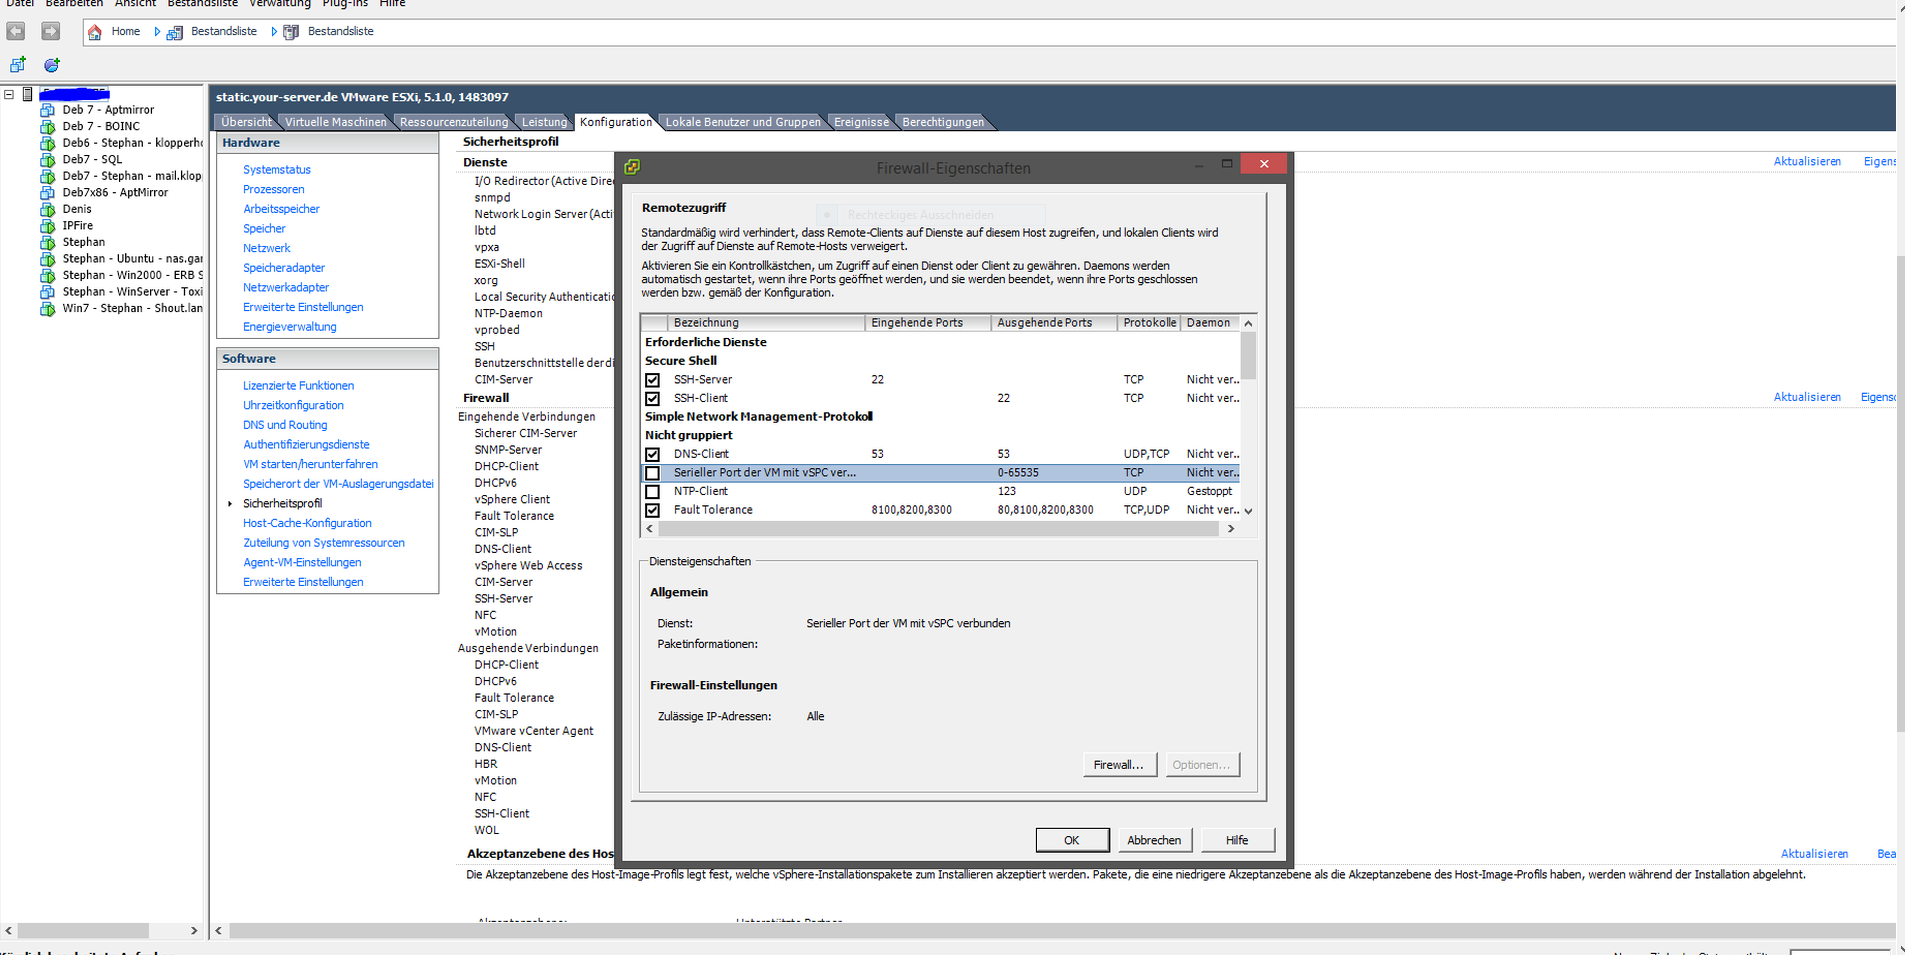Switch to the Ressourcenzuteilung tab
This screenshot has width=1905, height=955.
pyautogui.click(x=454, y=122)
